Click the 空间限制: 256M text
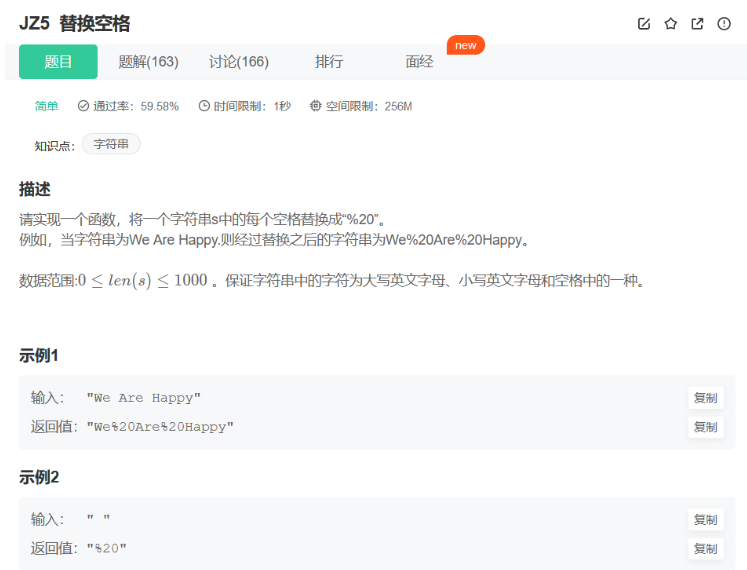The height and width of the screenshot is (570, 747). 369,106
